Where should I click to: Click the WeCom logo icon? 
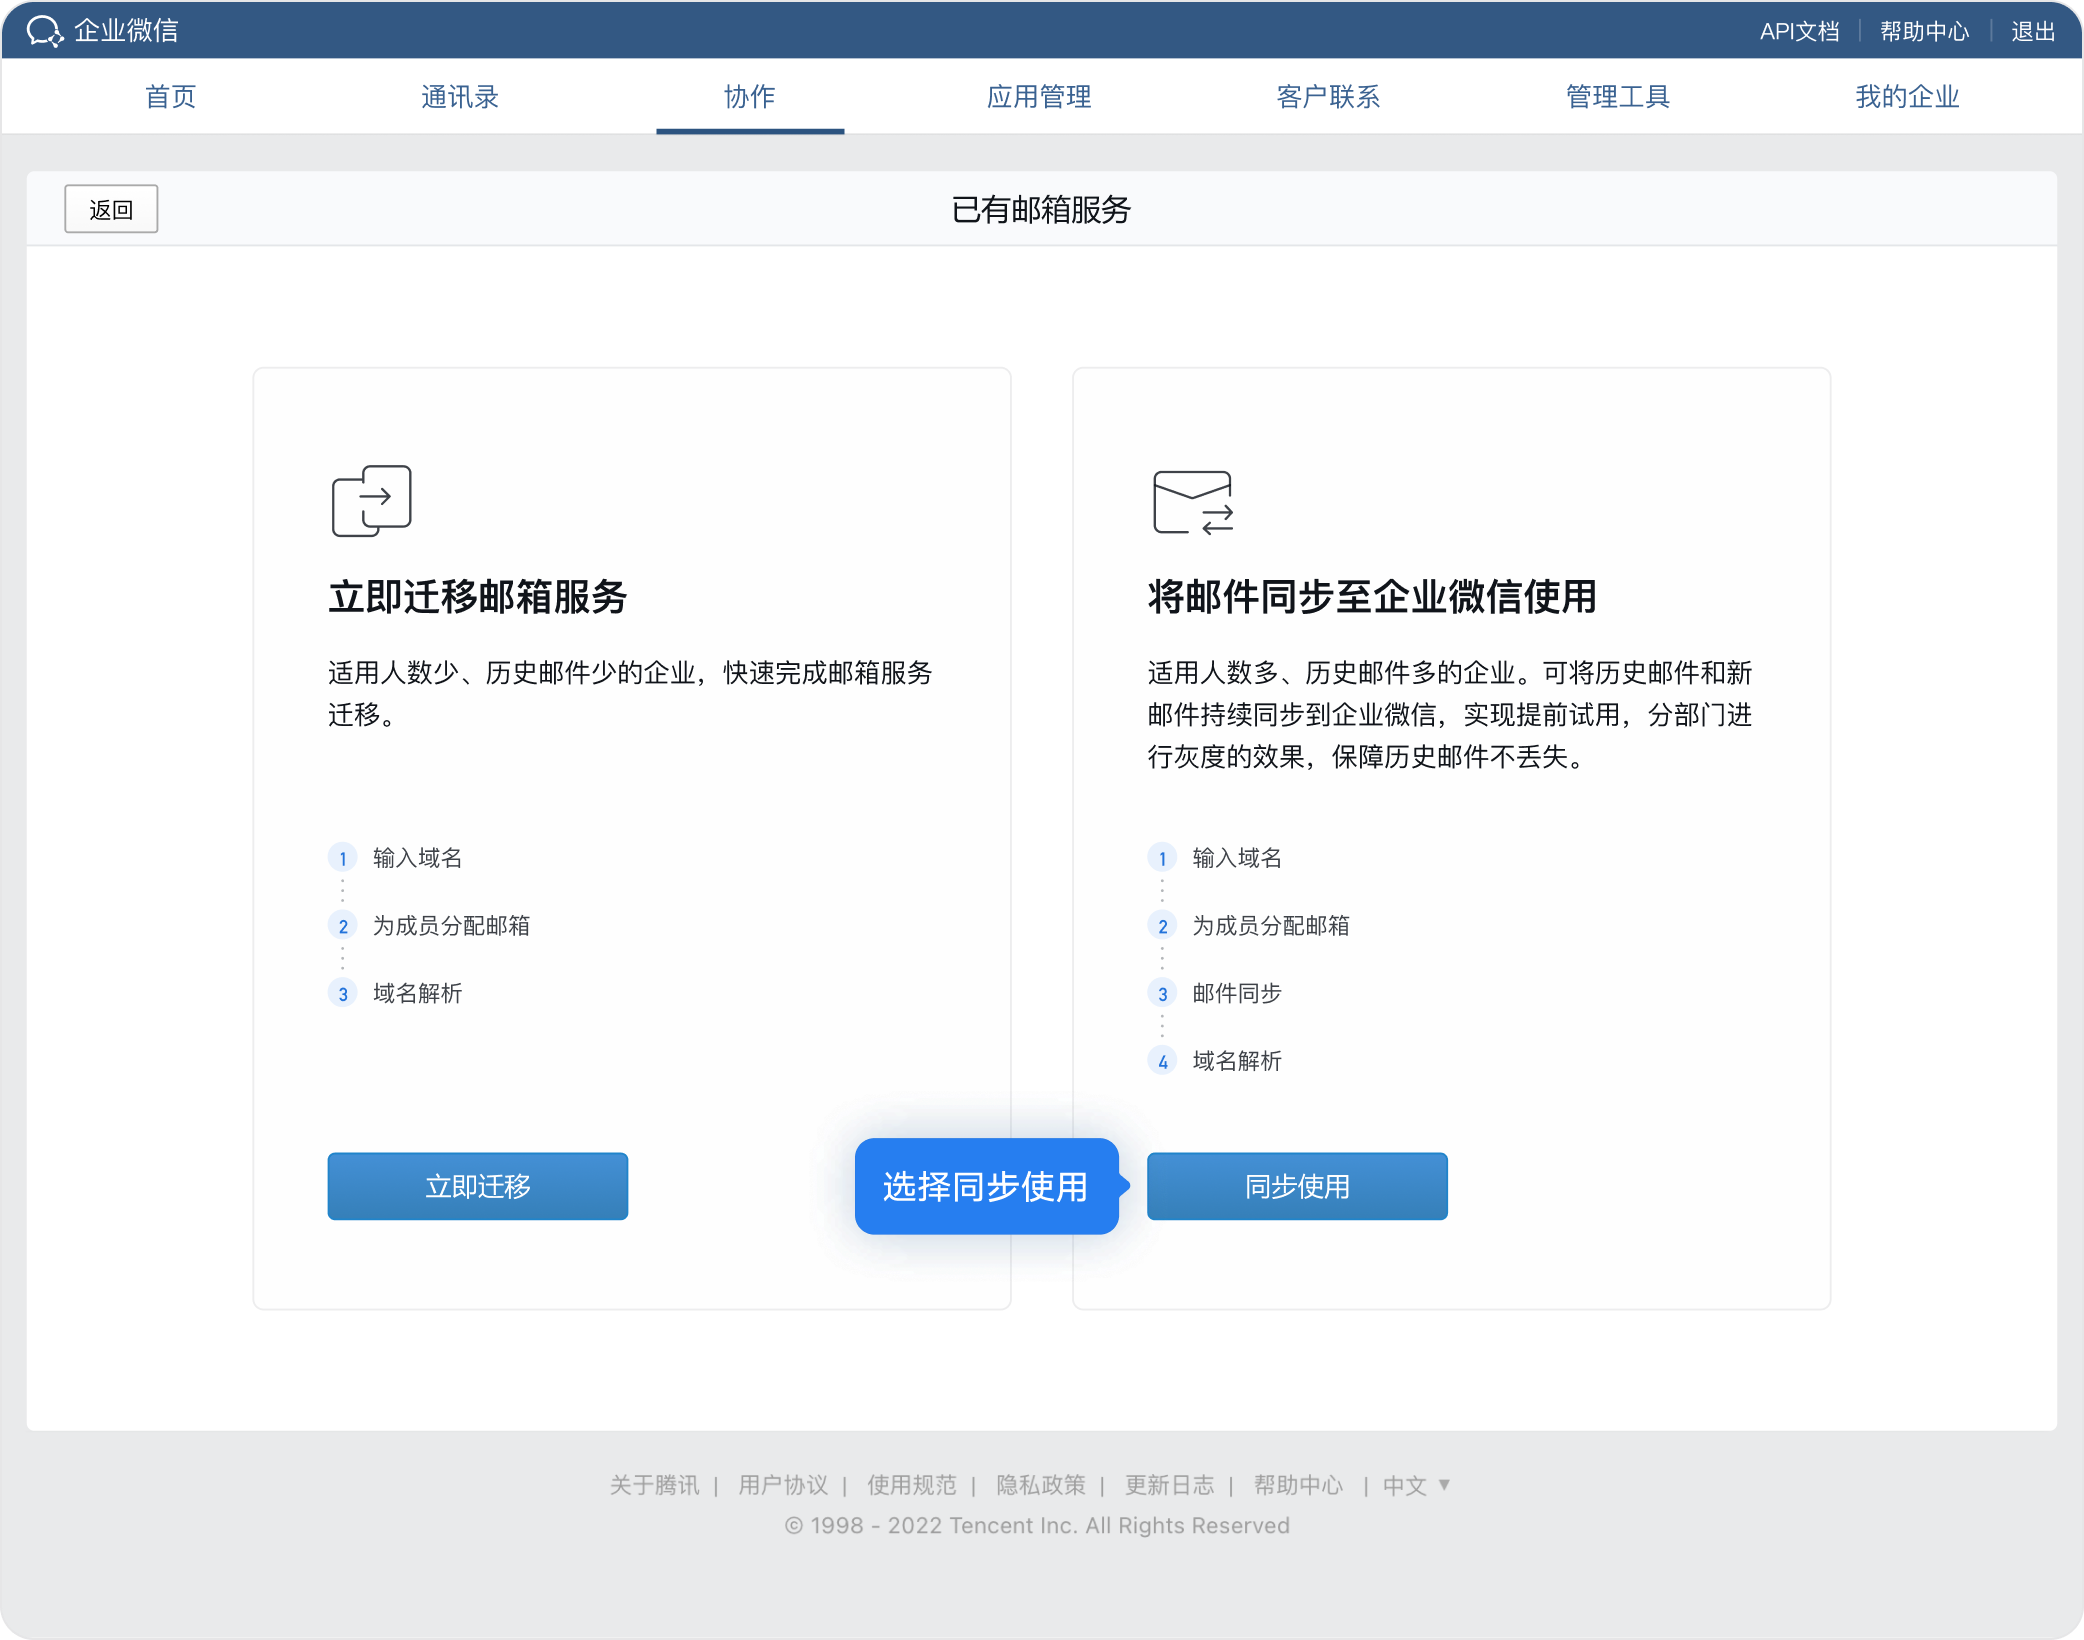pyautogui.click(x=44, y=31)
